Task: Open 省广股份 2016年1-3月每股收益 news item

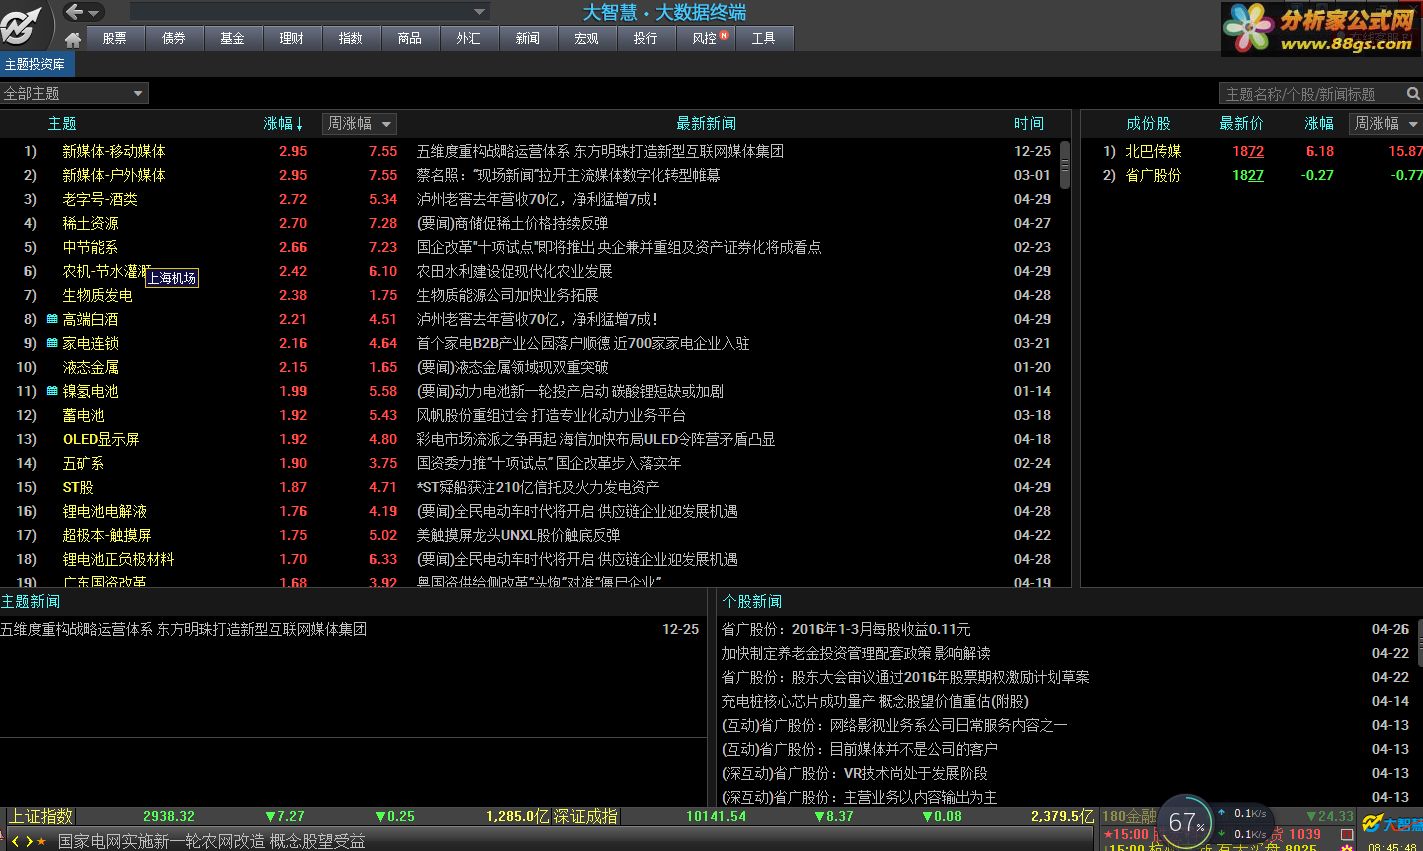Action: (846, 629)
